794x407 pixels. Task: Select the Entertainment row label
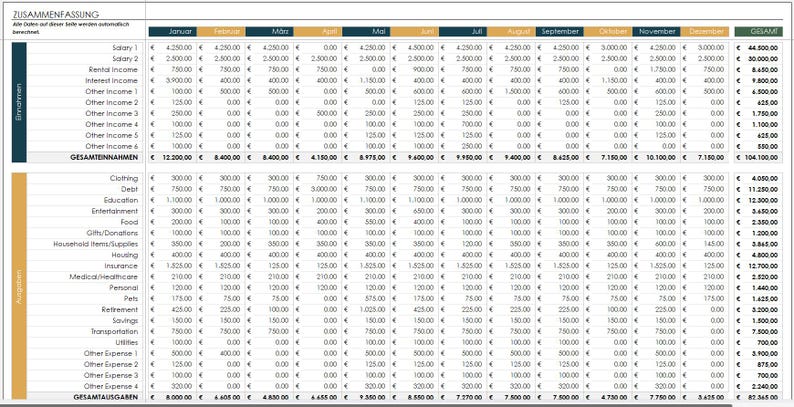pyautogui.click(x=115, y=211)
